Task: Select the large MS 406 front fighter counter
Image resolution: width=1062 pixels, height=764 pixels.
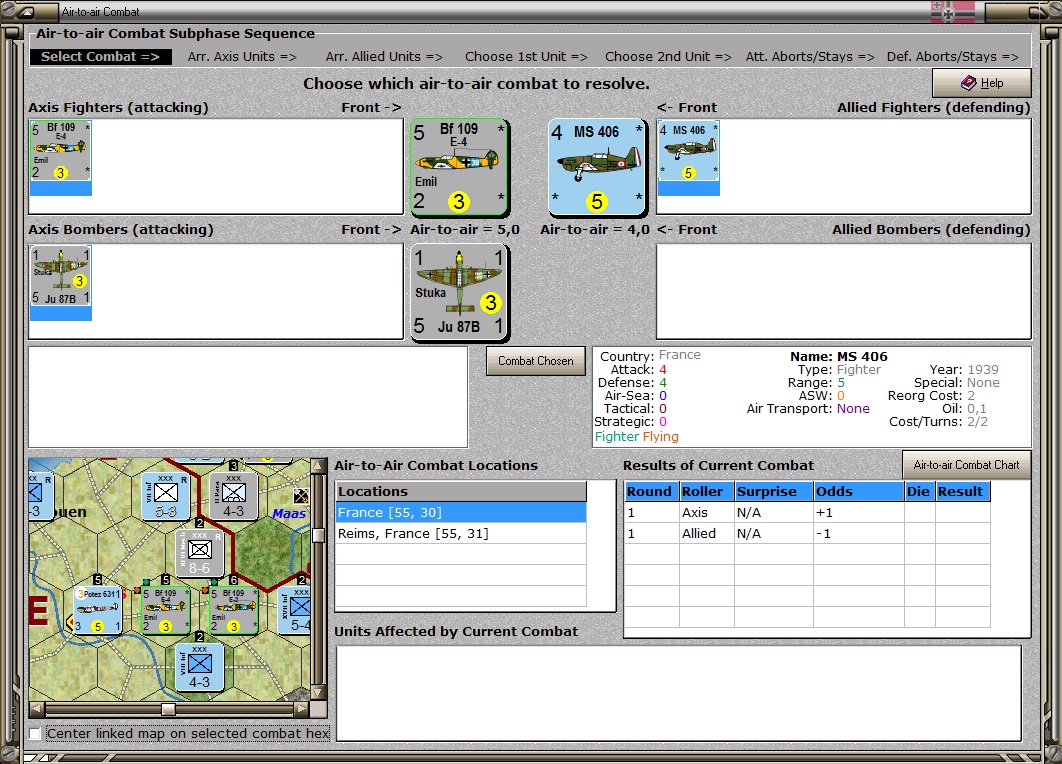Action: (x=597, y=167)
